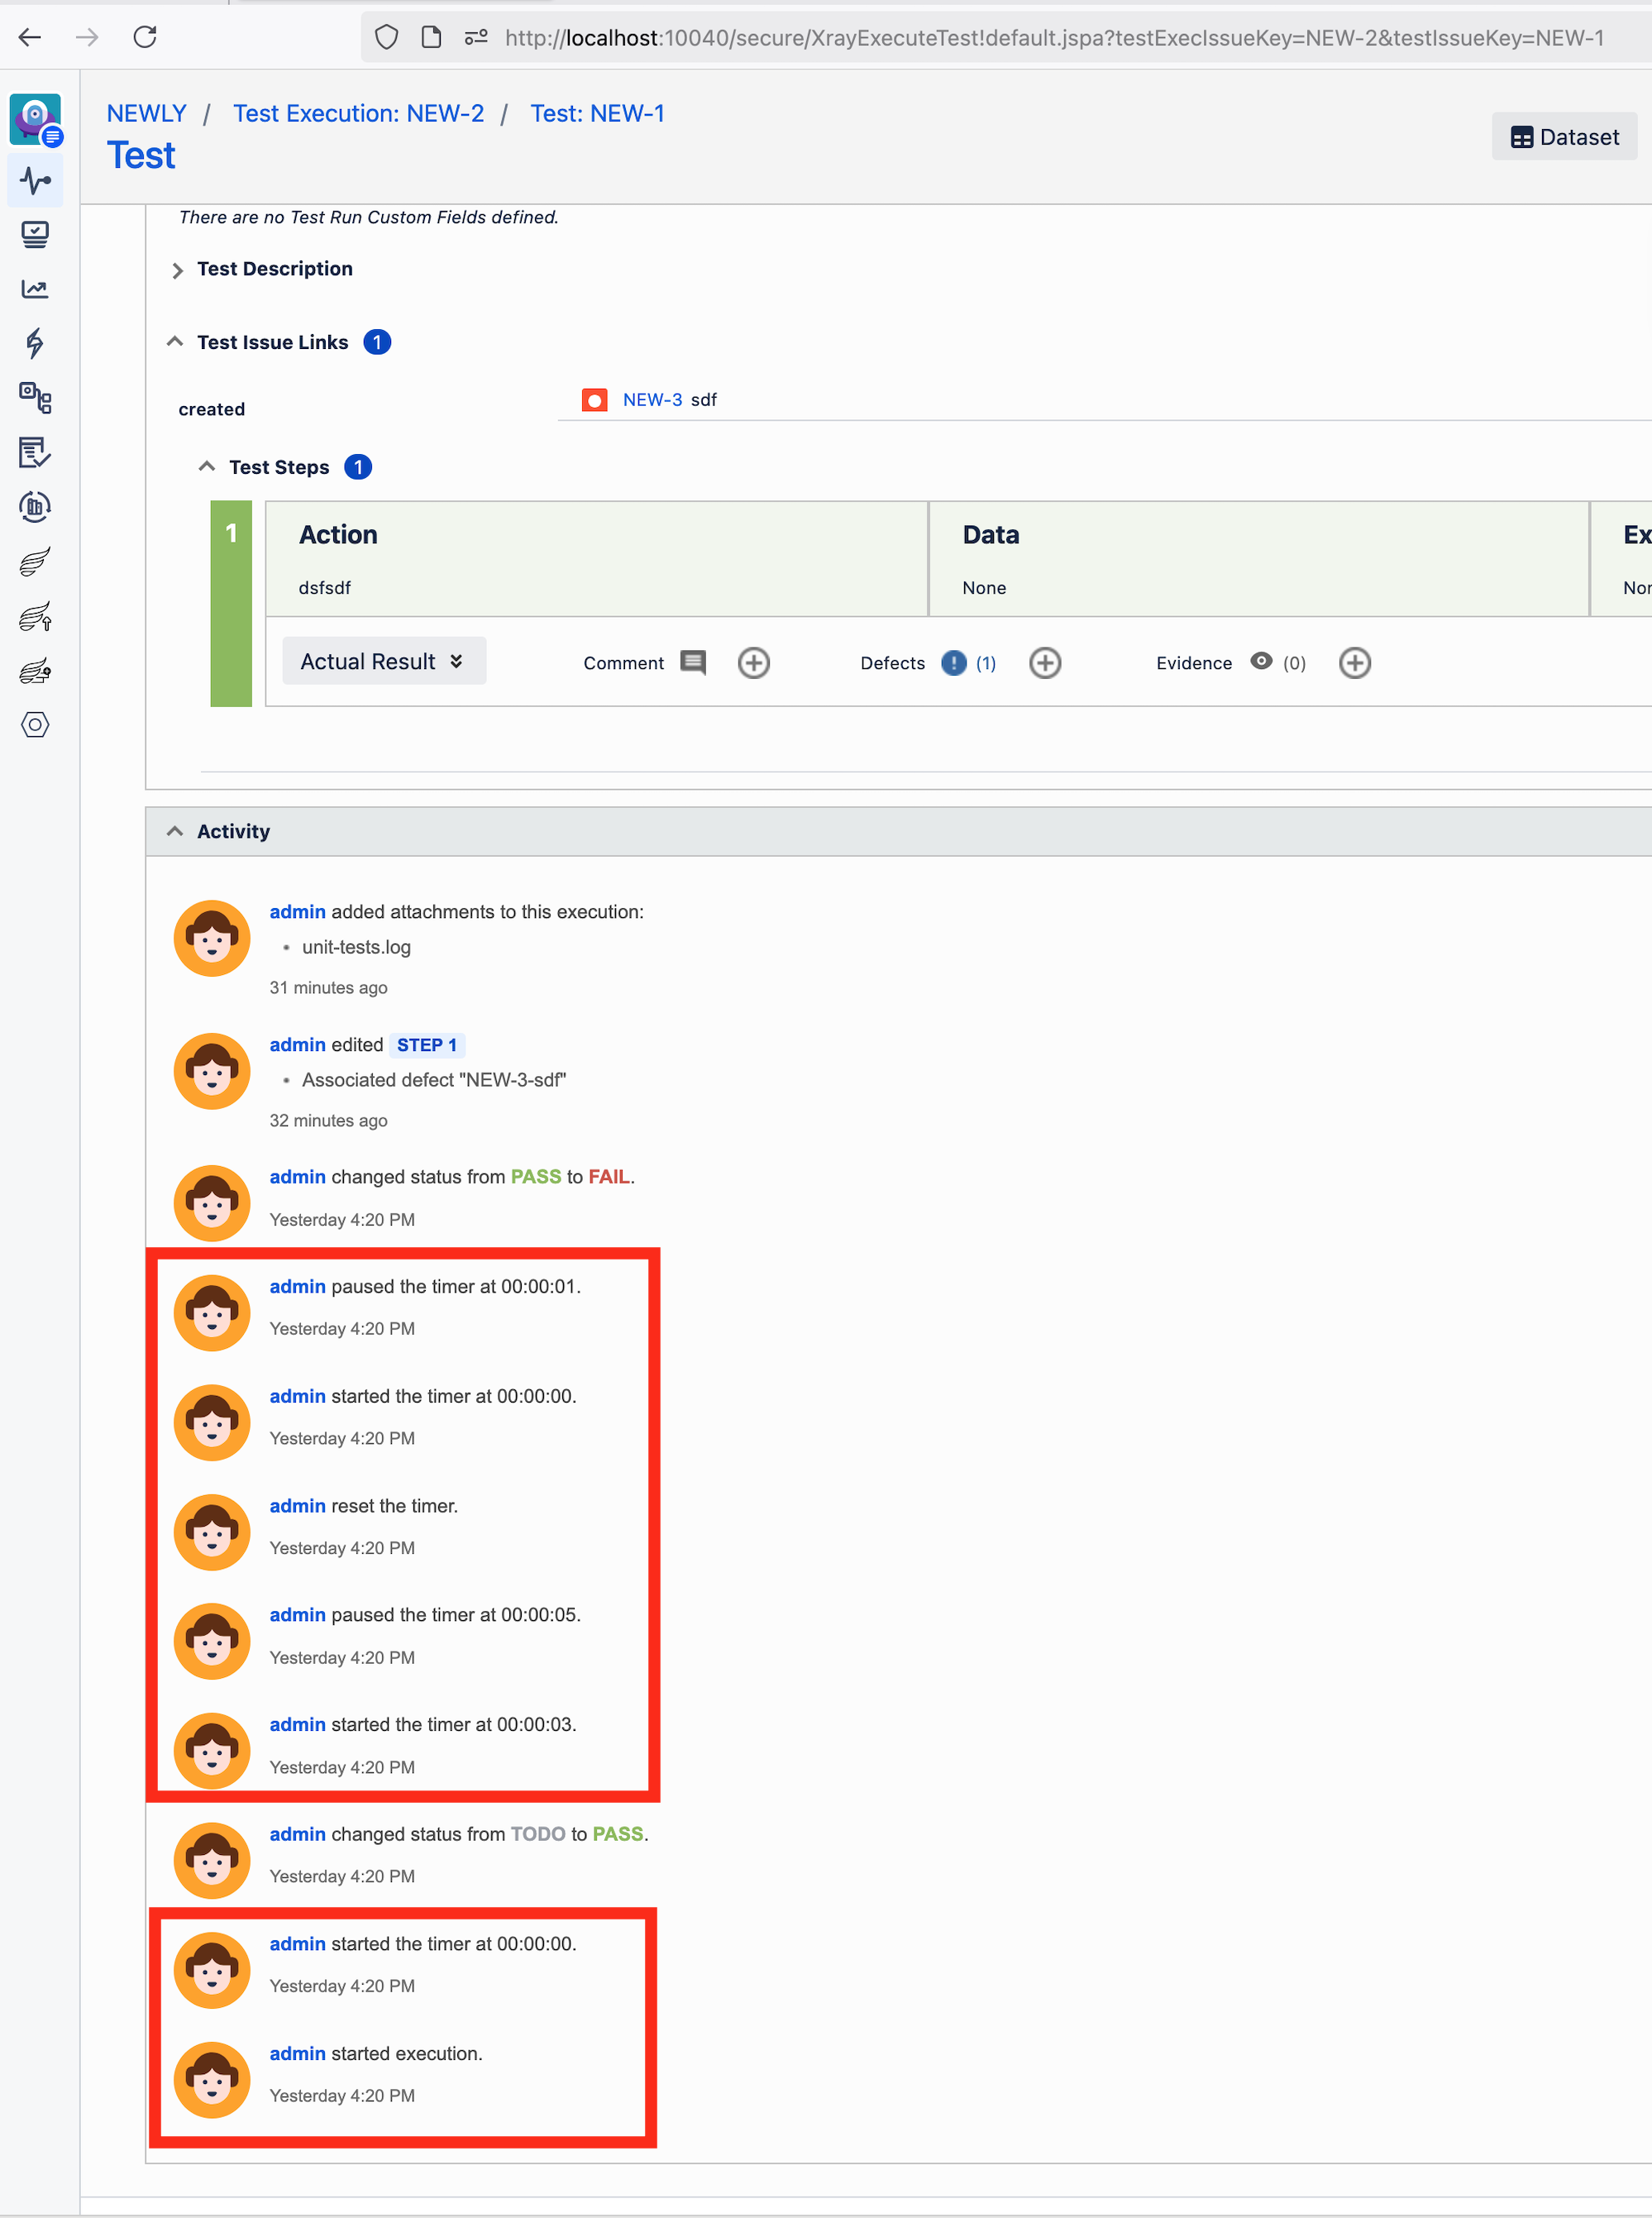Screen dimensions: 1652x2218
Task: Click the 'Associated defect "NEW-3-sdf"' text
Action: point(434,1080)
